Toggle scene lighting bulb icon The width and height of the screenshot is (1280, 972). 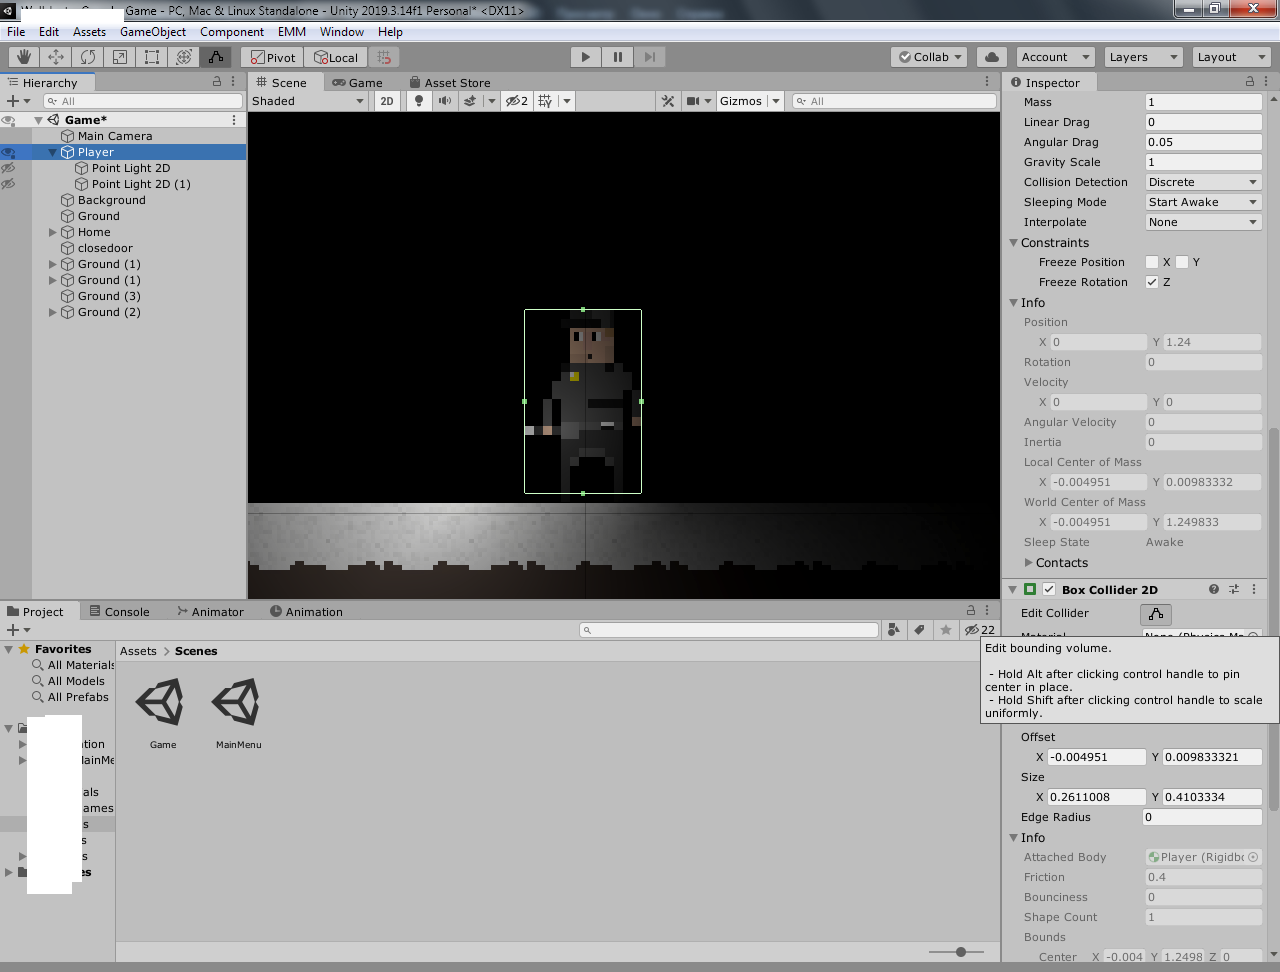[x=419, y=101]
